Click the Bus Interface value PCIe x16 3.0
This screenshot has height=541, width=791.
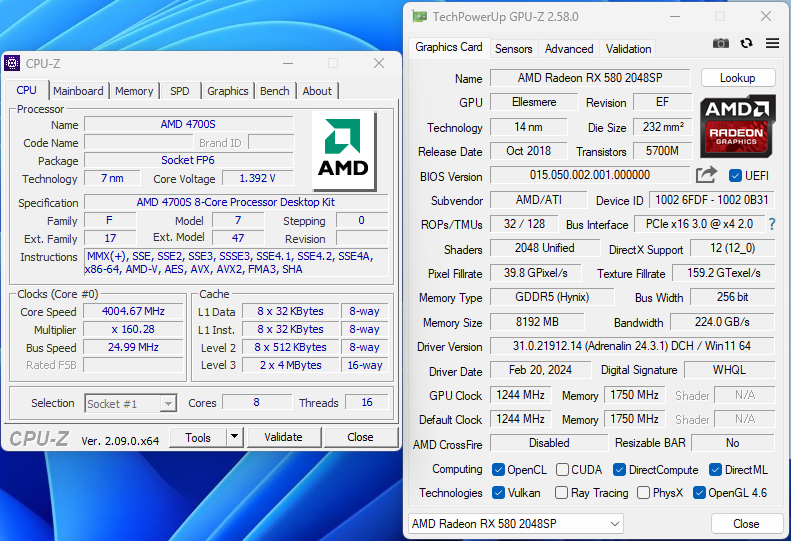[x=699, y=224]
